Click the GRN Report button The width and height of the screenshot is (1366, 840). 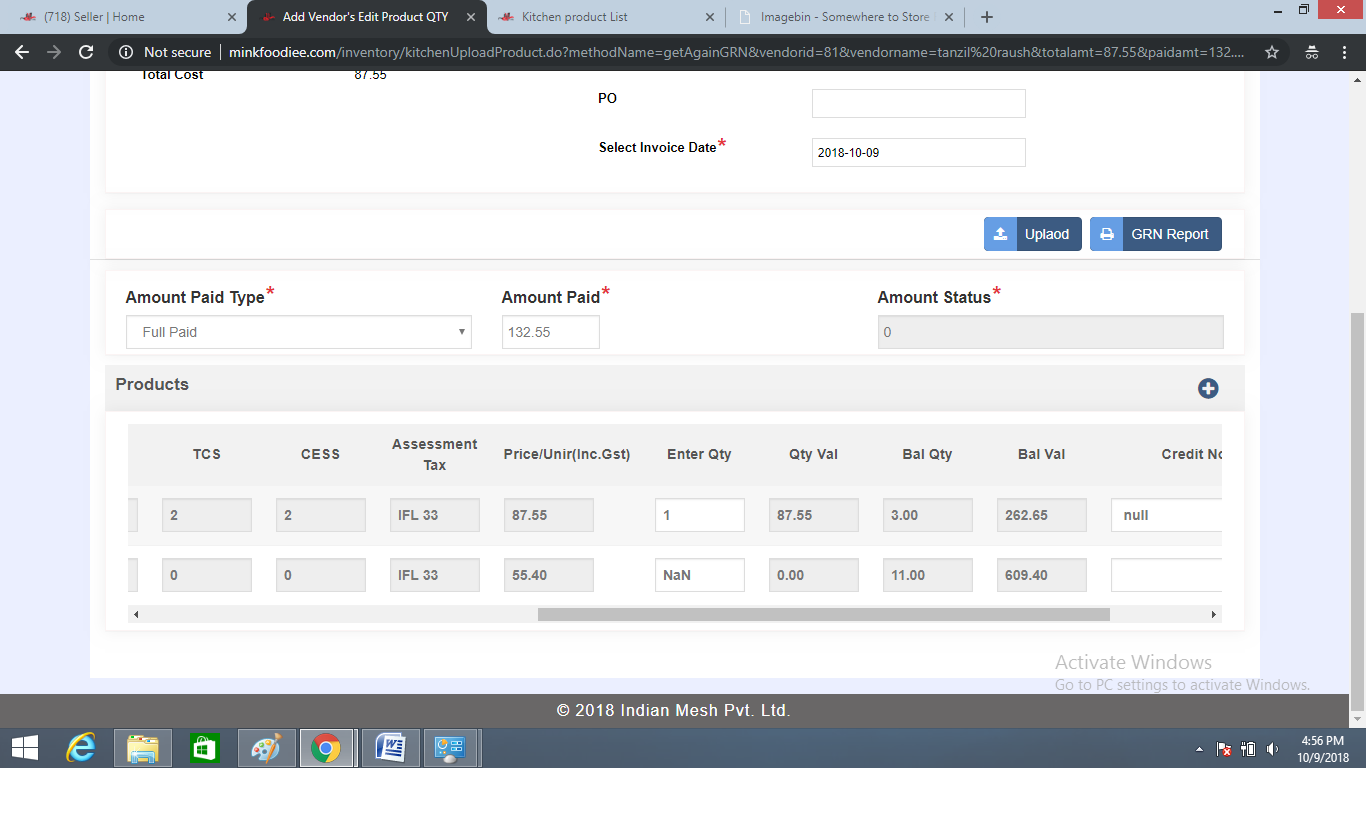coord(1156,234)
